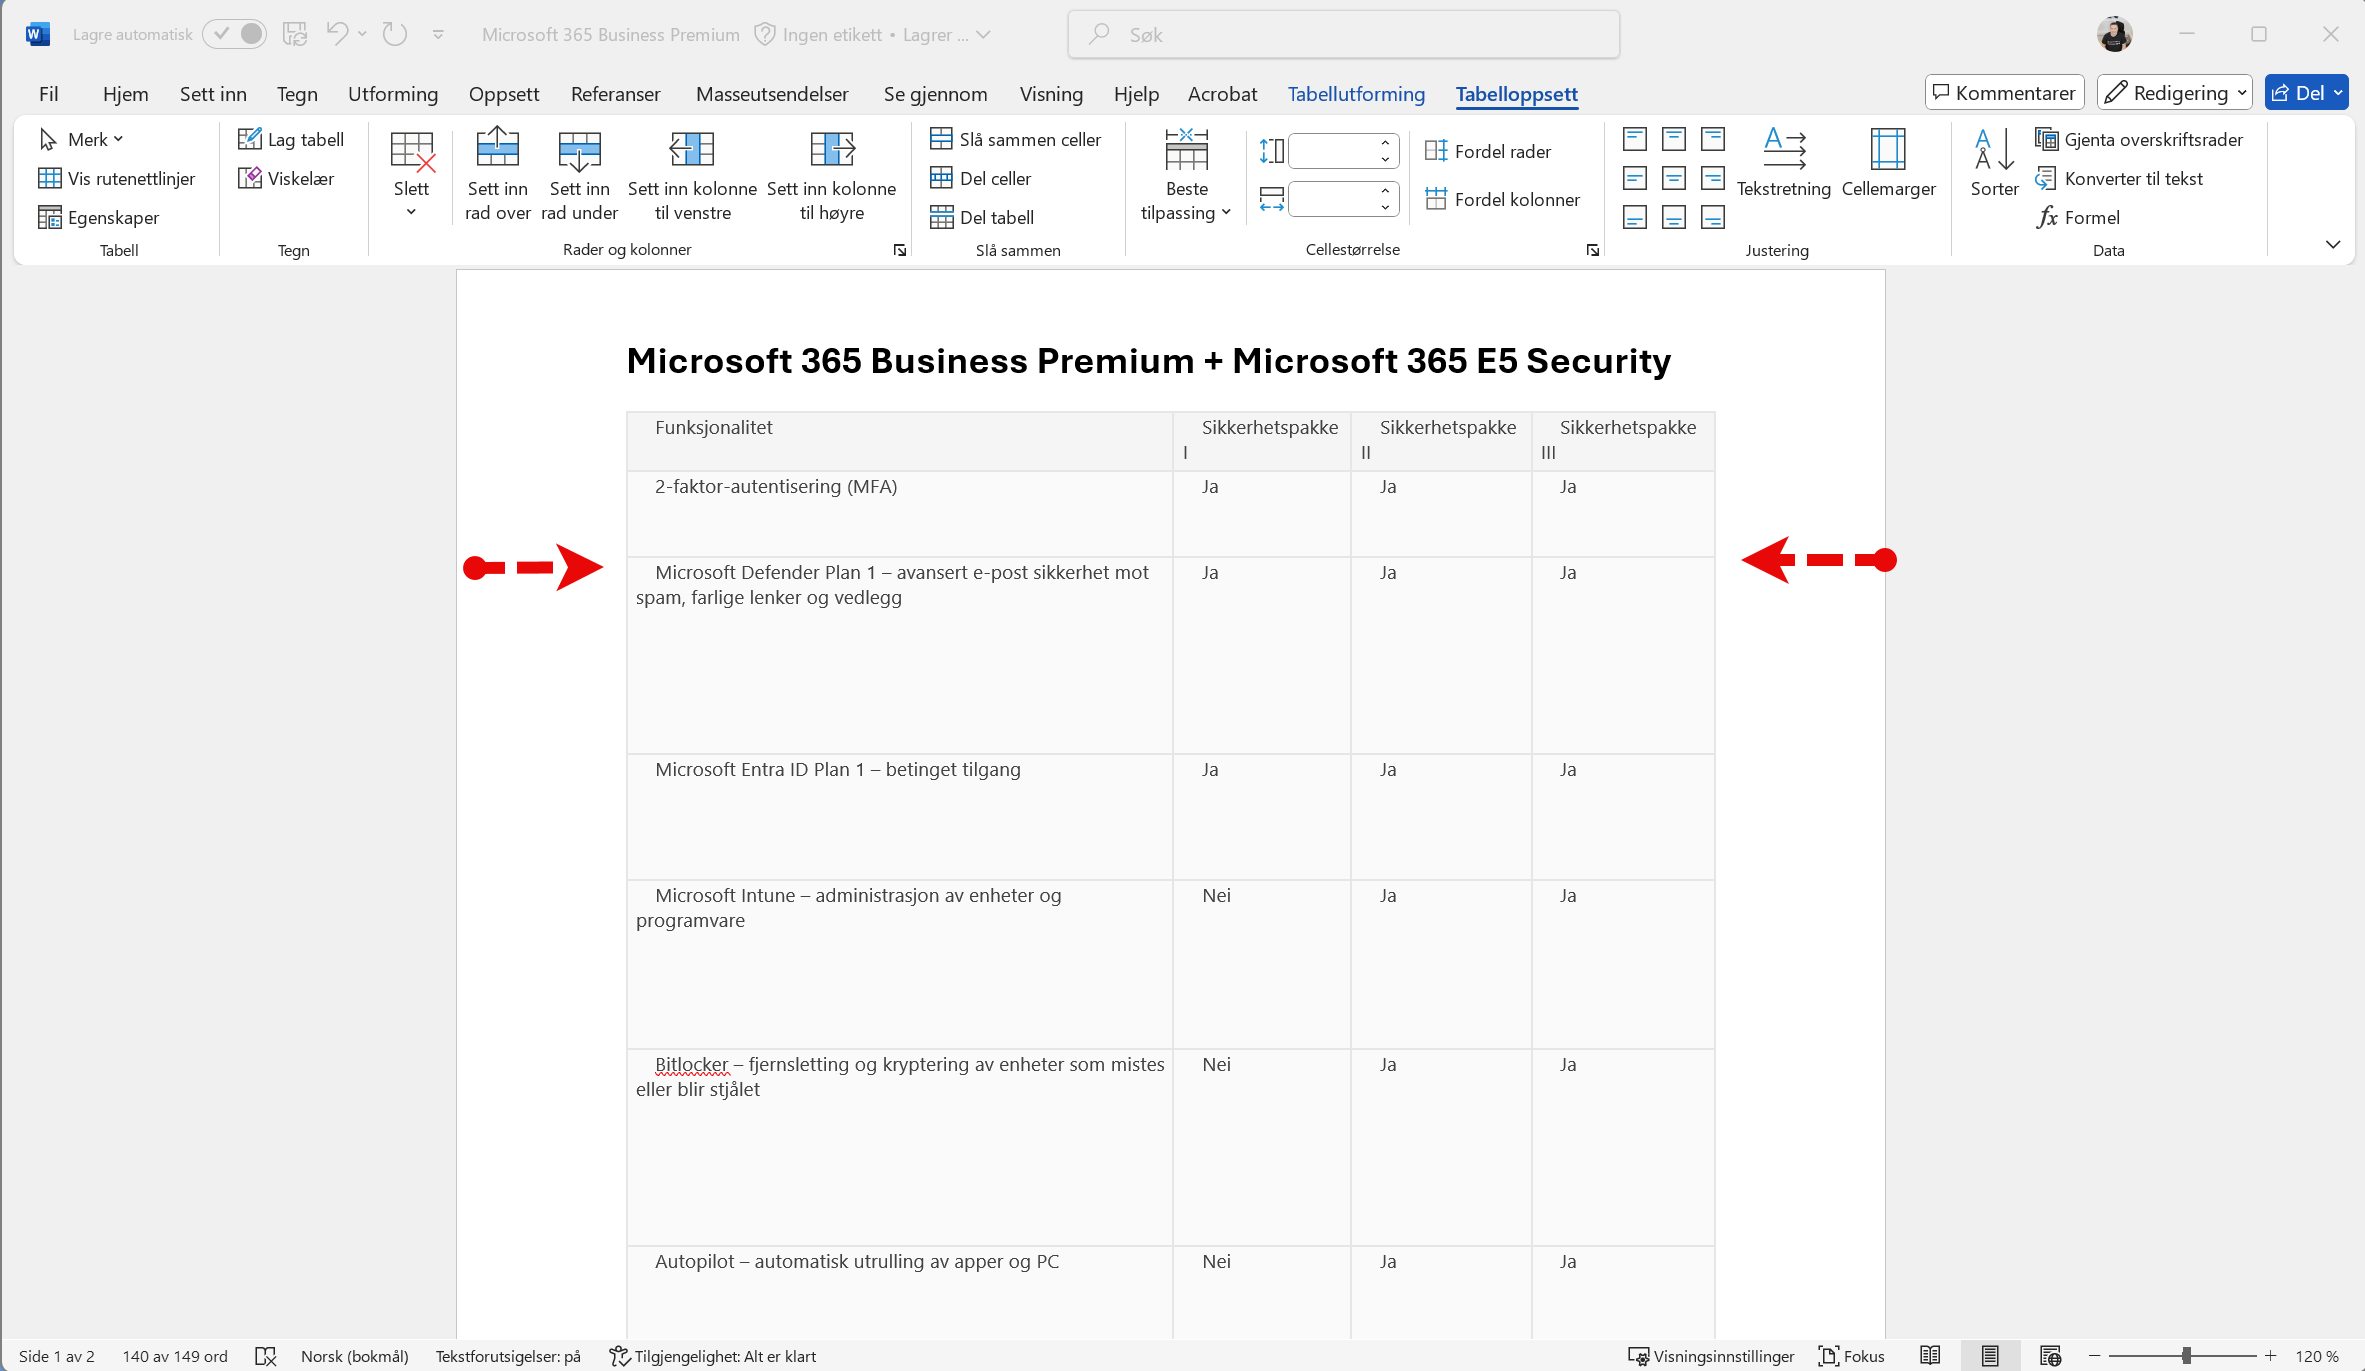Screen dimensions: 2365x1371
Task: Open the Formel formula dialog
Action: click(x=2078, y=217)
